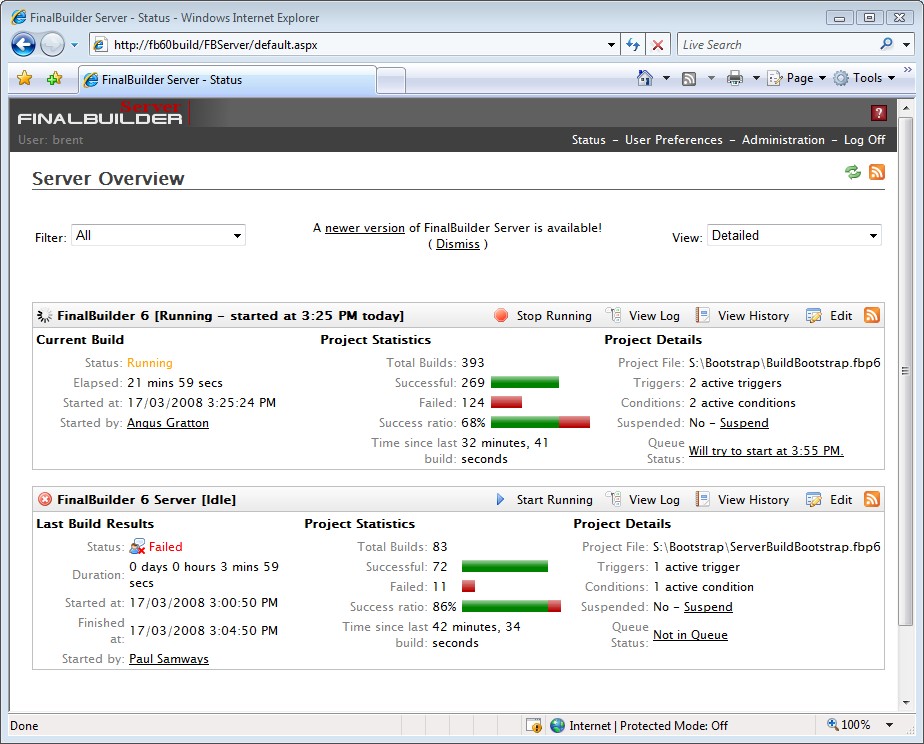The image size is (924, 744).
Task: Open User Preferences navigation link
Action: [x=674, y=140]
